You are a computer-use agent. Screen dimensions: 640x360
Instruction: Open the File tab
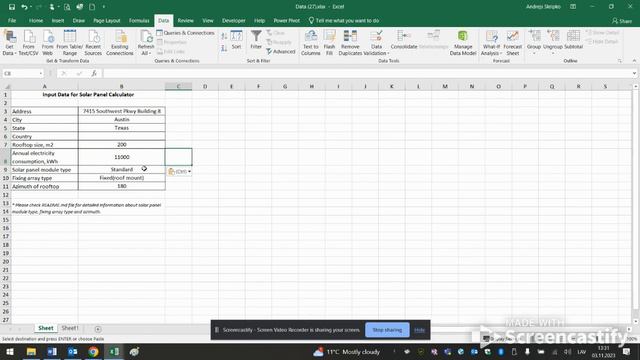coord(12,20)
